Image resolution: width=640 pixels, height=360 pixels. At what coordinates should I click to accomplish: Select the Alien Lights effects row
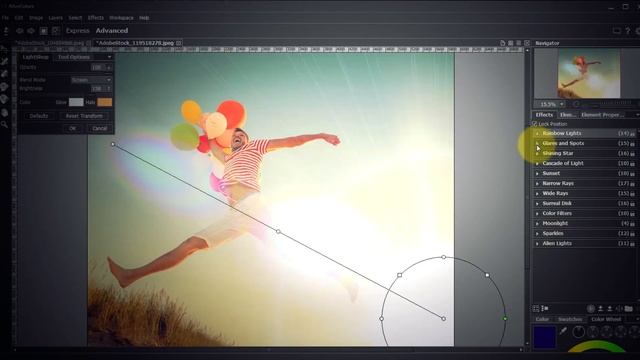point(585,243)
